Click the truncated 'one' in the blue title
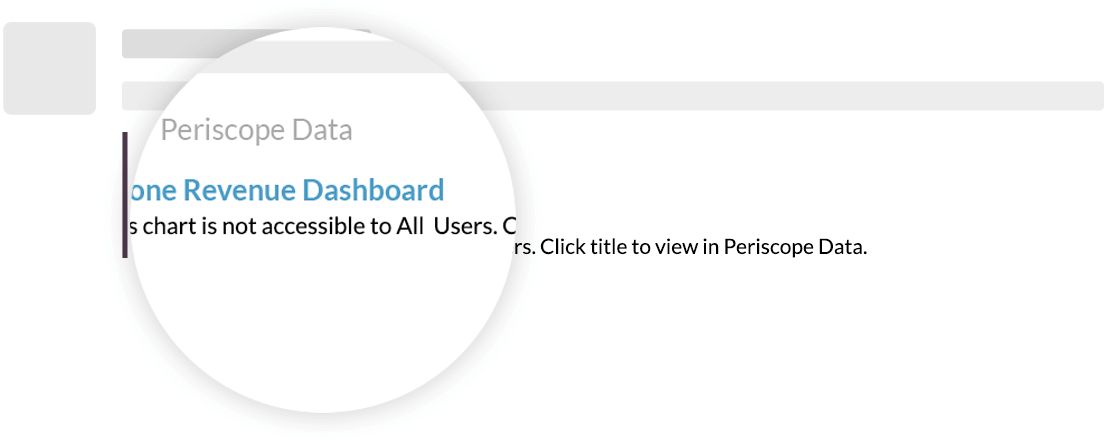 coord(153,190)
